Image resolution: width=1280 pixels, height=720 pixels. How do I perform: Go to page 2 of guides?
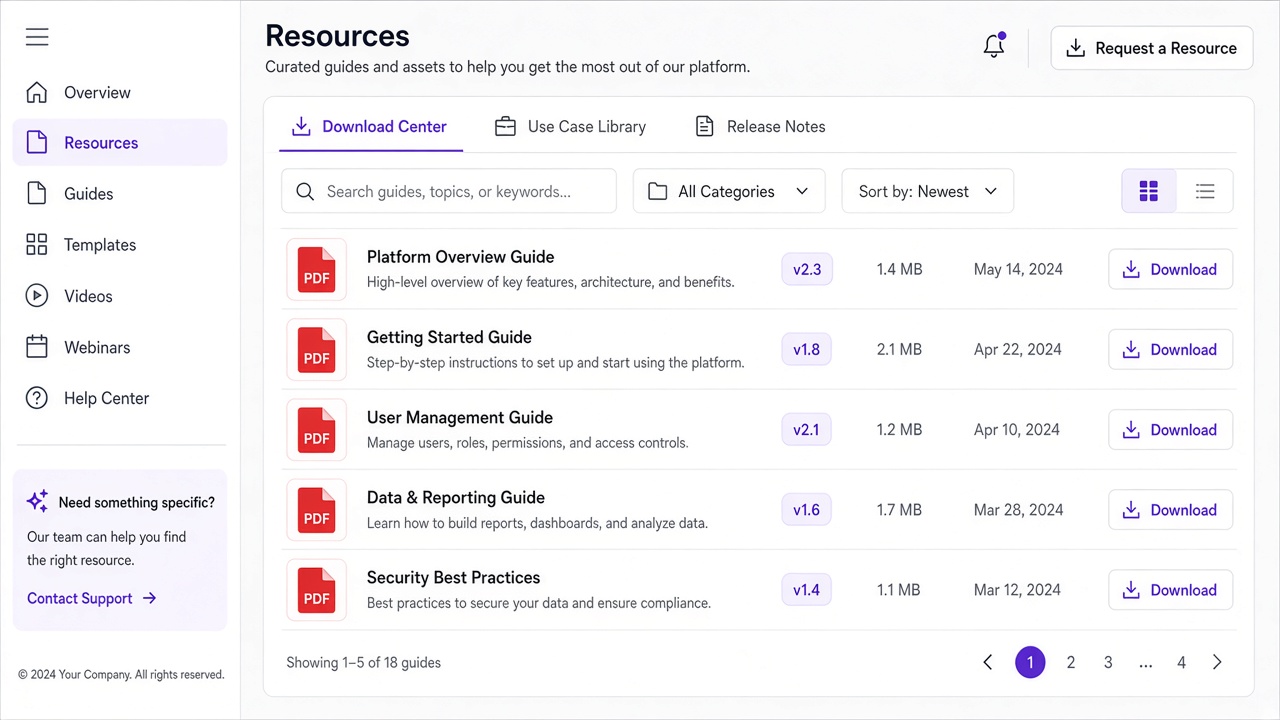click(x=1071, y=662)
